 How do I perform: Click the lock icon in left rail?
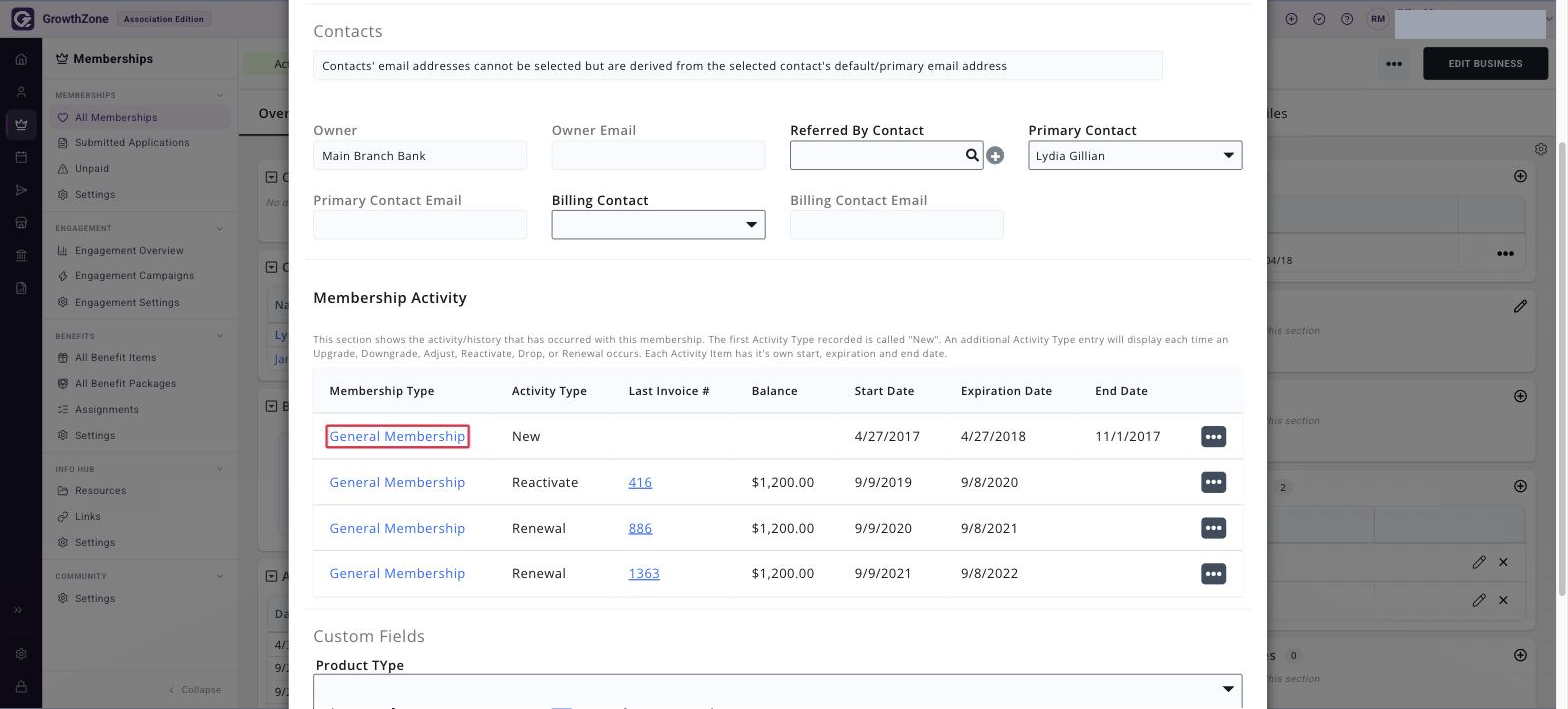[21, 687]
